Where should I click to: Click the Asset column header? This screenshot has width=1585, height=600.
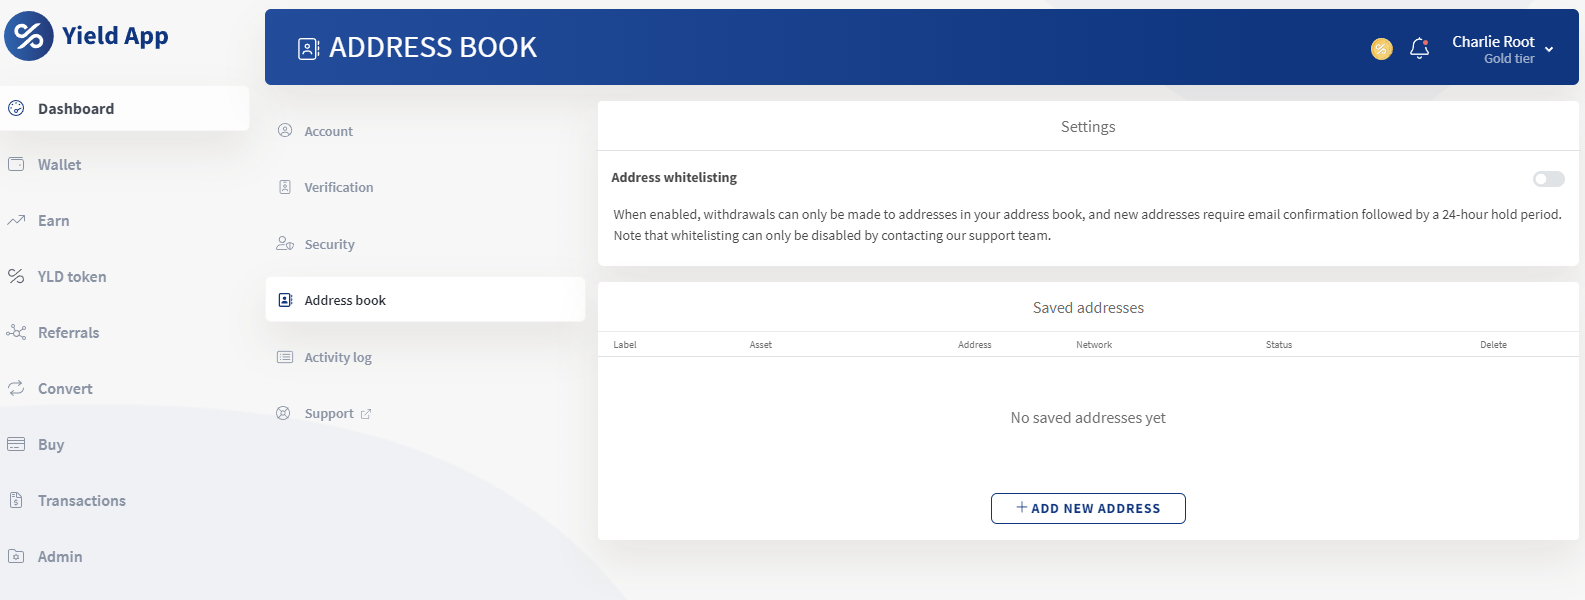[x=761, y=345]
